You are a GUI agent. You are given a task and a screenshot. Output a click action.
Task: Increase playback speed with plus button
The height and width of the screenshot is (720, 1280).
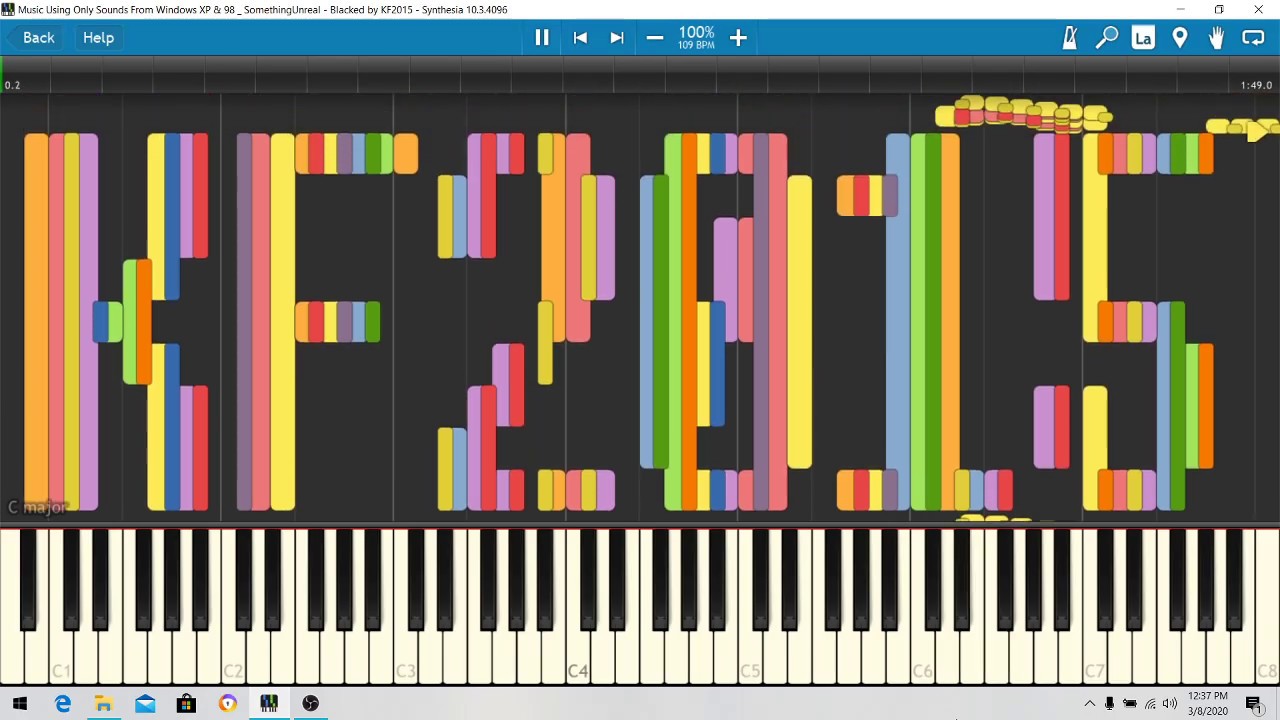(738, 37)
